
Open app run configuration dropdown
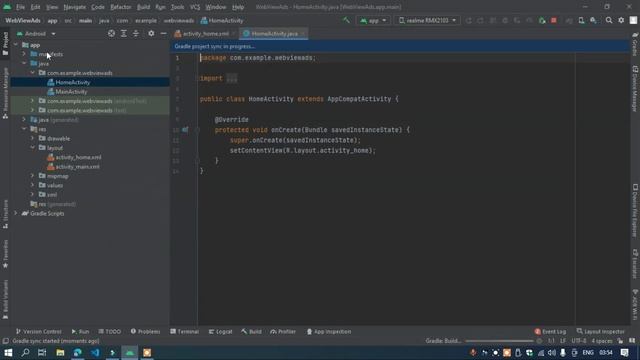coord(373,20)
